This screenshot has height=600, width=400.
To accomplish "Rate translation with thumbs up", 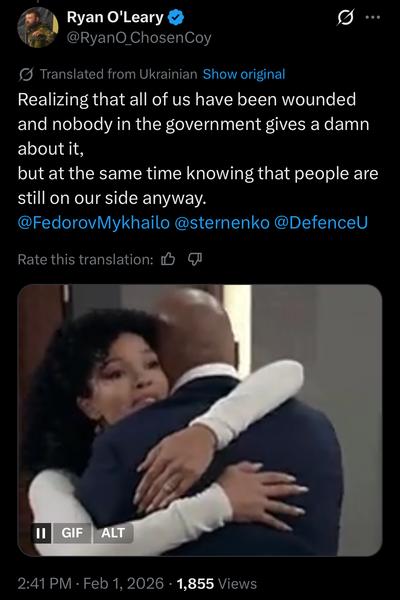I will [168, 260].
